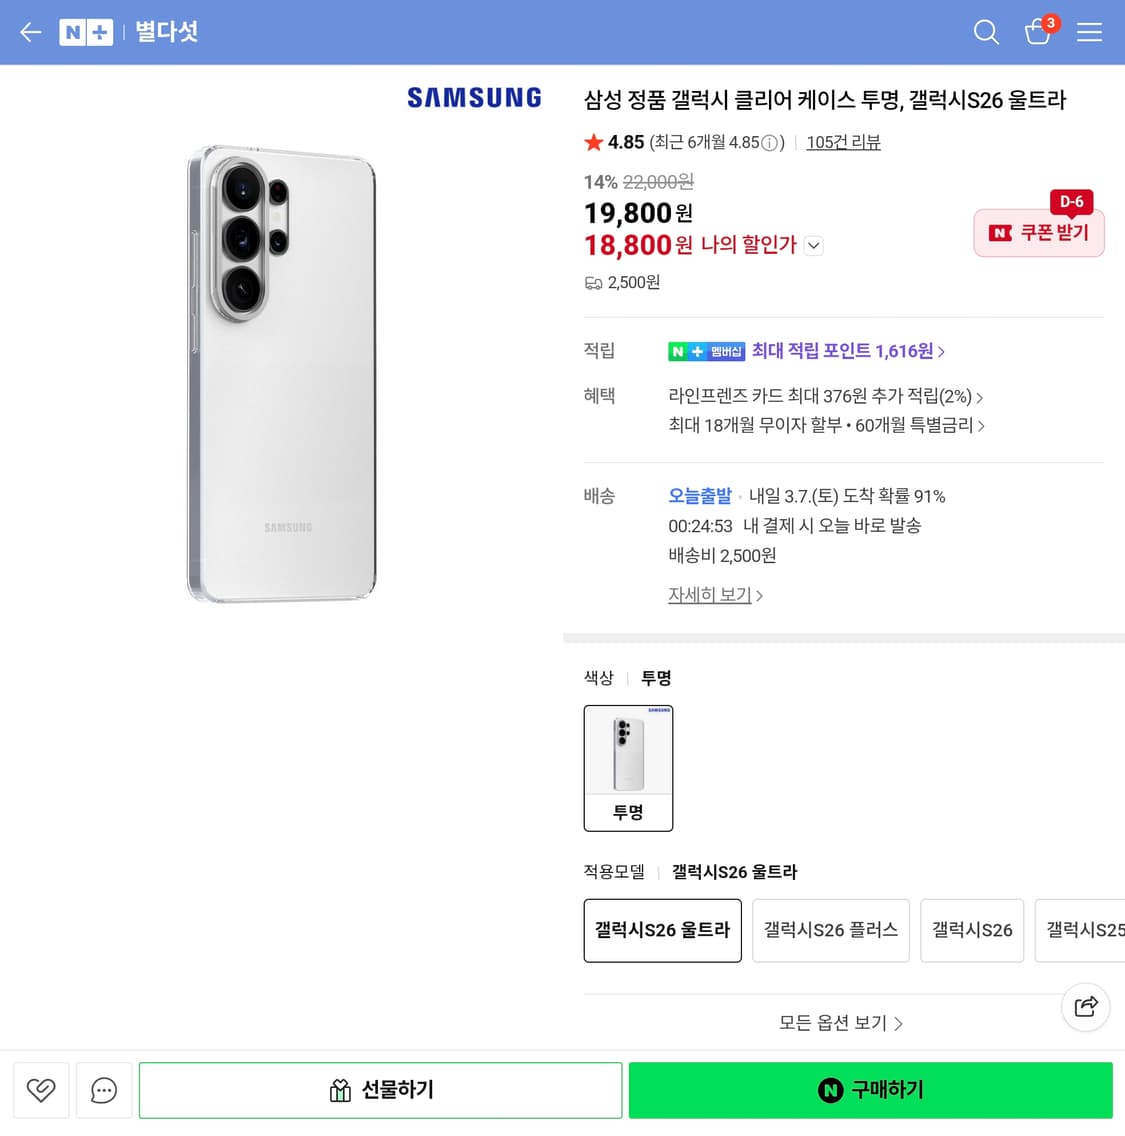Click the info icon next to the rating
1125x1136 pixels.
coord(769,142)
